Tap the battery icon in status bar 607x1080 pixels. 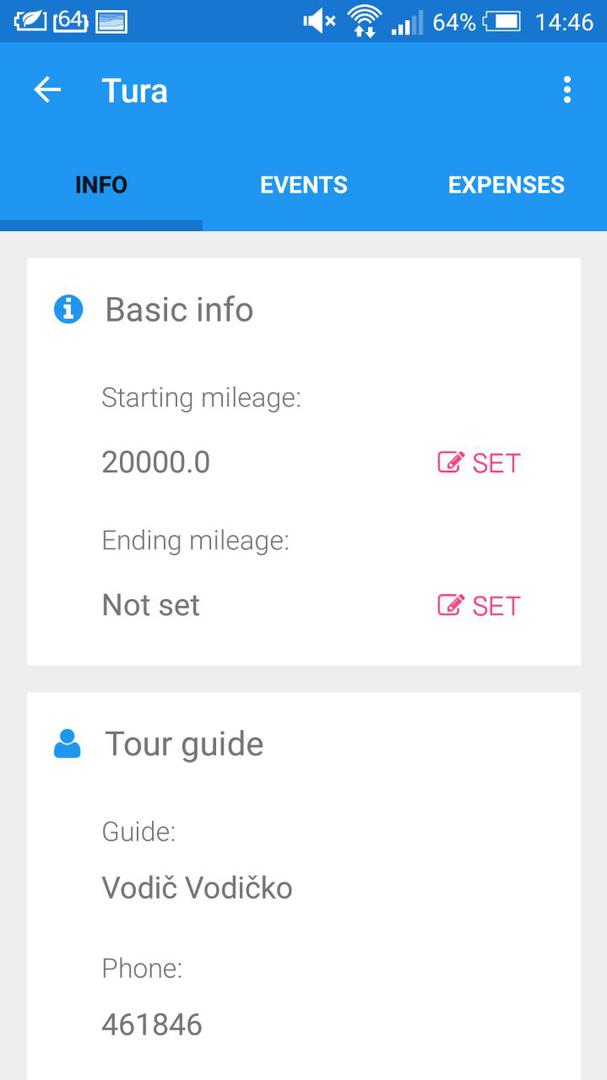point(502,21)
